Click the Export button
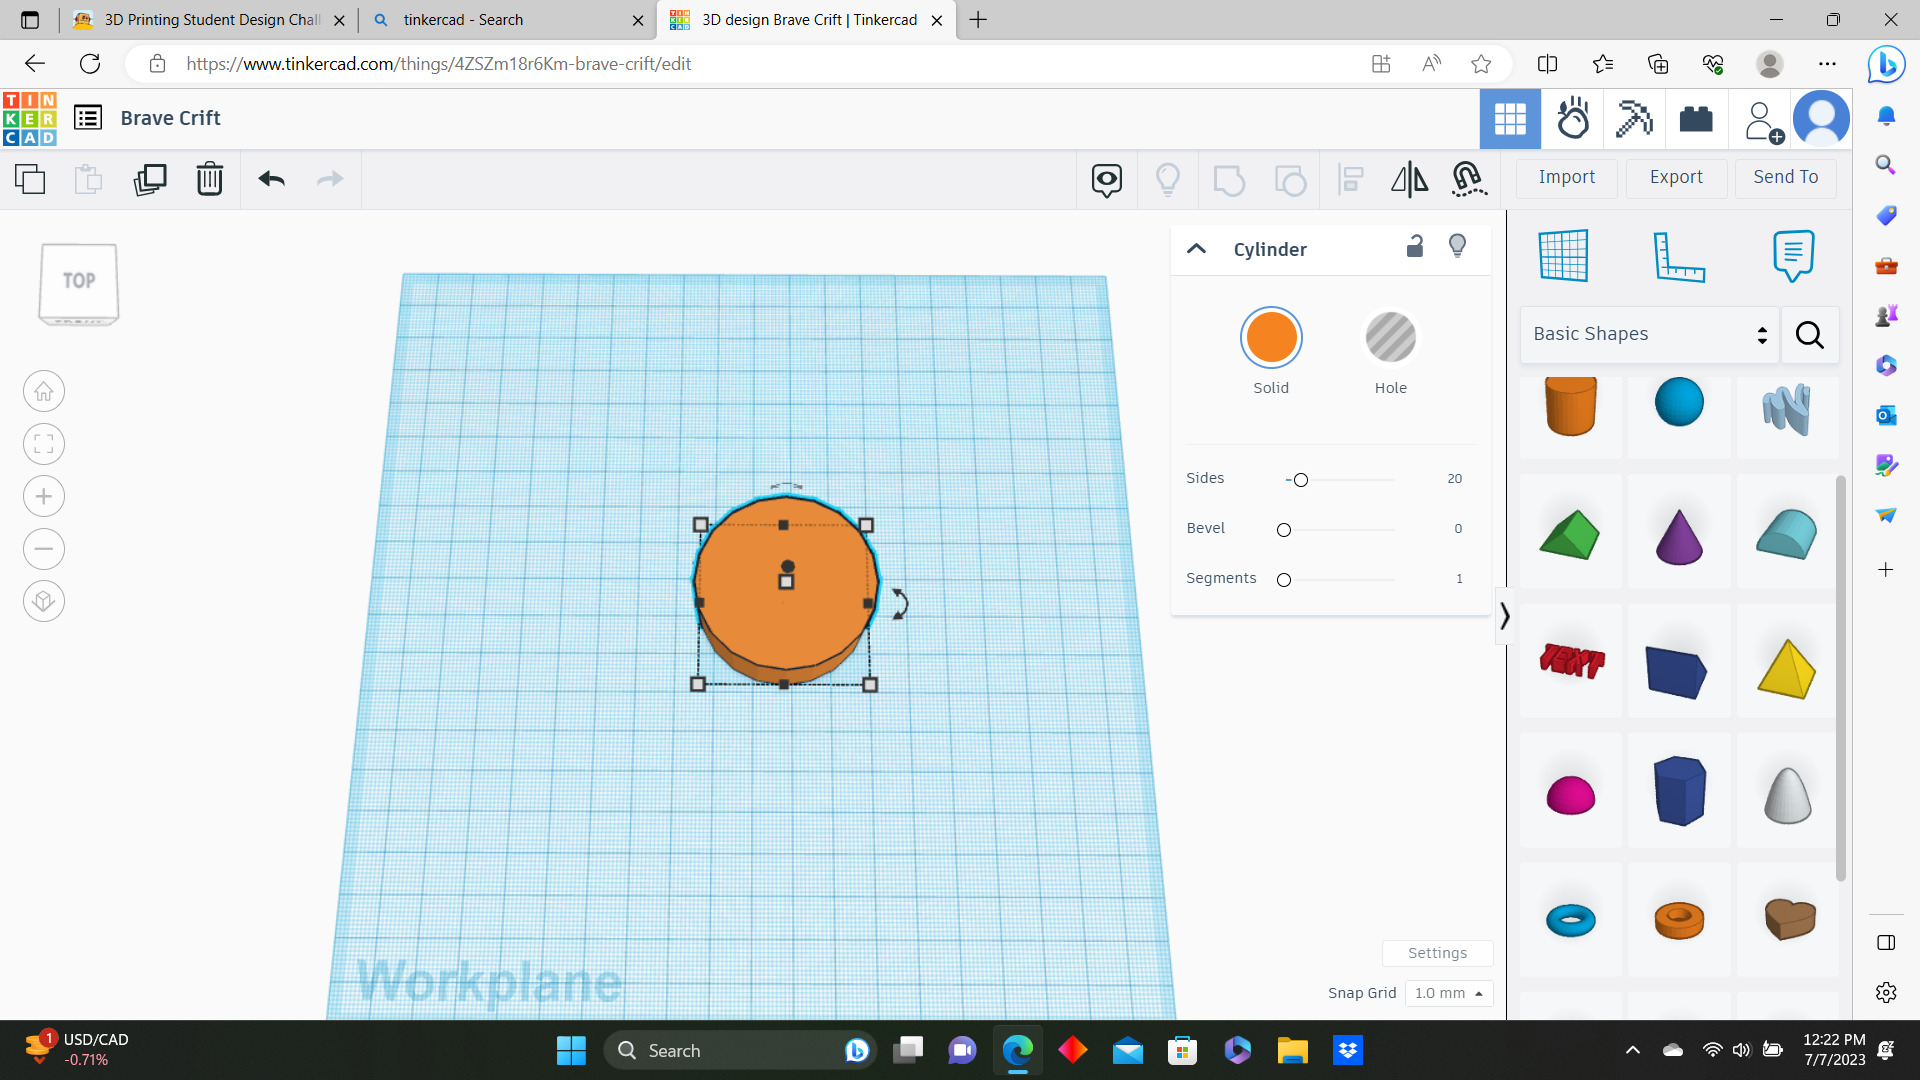The height and width of the screenshot is (1080, 1920). [x=1675, y=177]
